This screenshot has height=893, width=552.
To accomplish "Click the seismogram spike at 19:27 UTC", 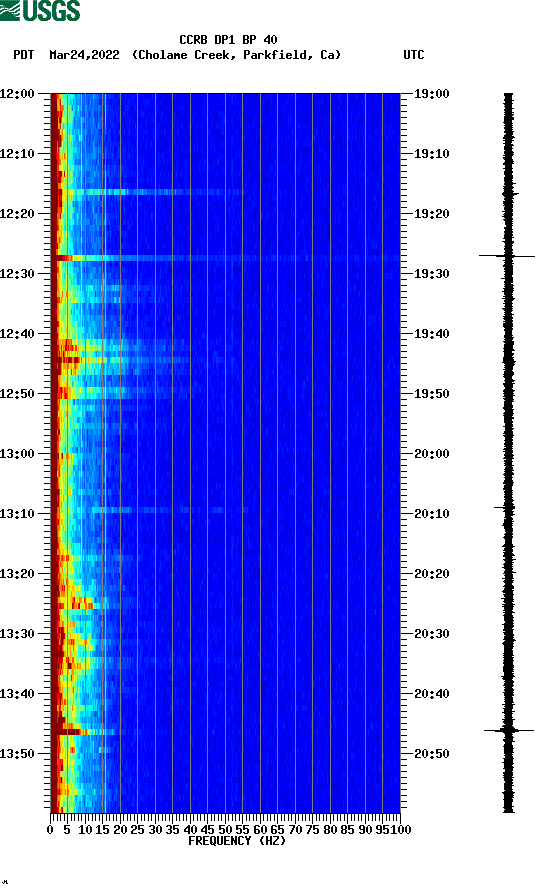I will pos(507,256).
